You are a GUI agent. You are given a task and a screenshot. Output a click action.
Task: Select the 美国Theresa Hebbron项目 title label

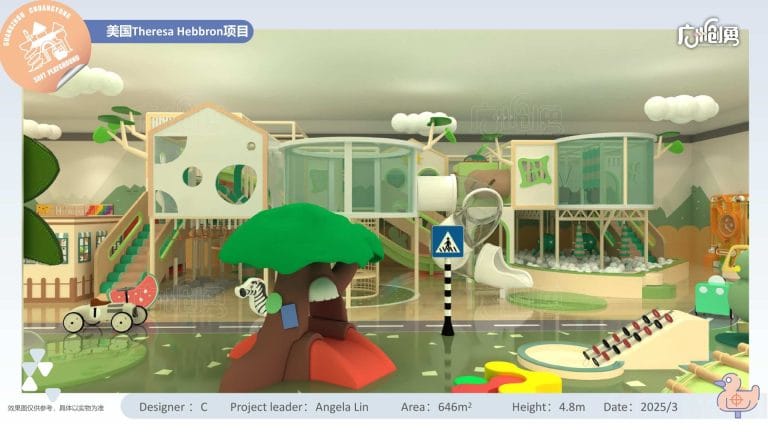click(x=175, y=32)
